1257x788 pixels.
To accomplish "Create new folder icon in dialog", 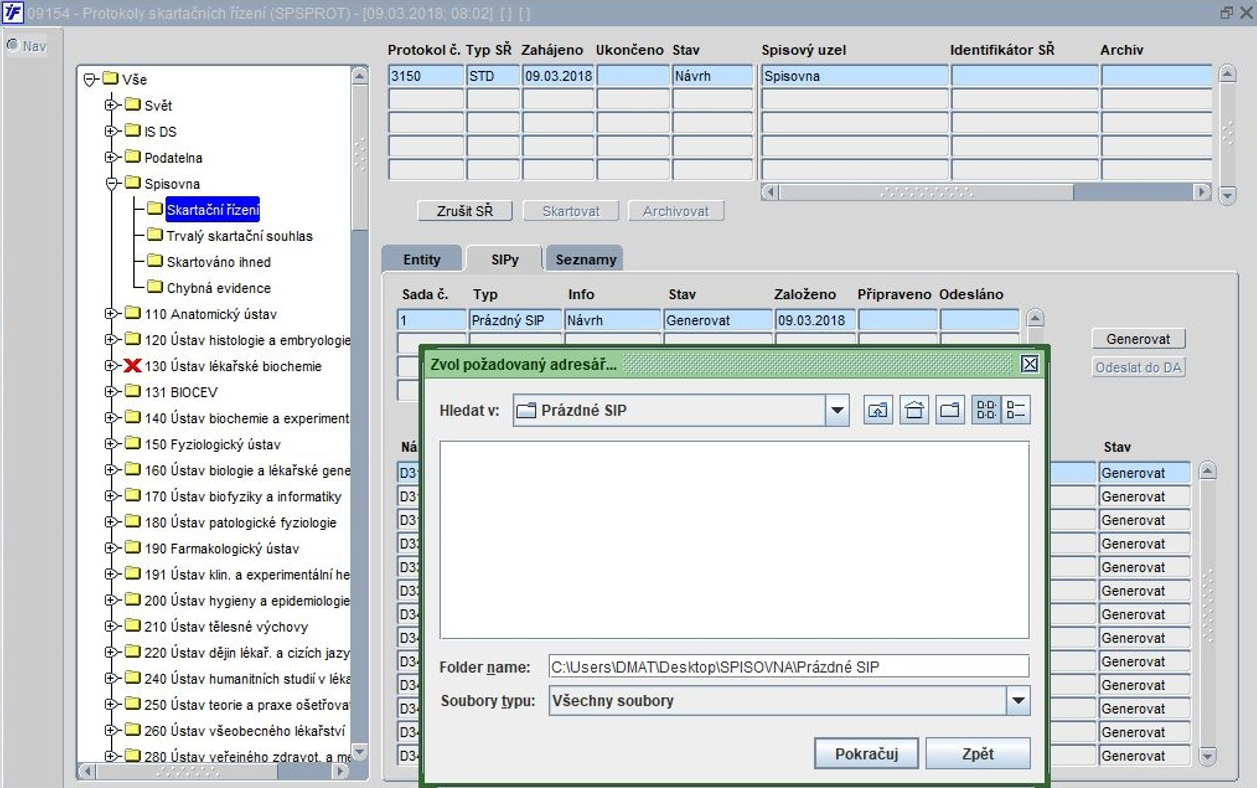I will (x=950, y=410).
